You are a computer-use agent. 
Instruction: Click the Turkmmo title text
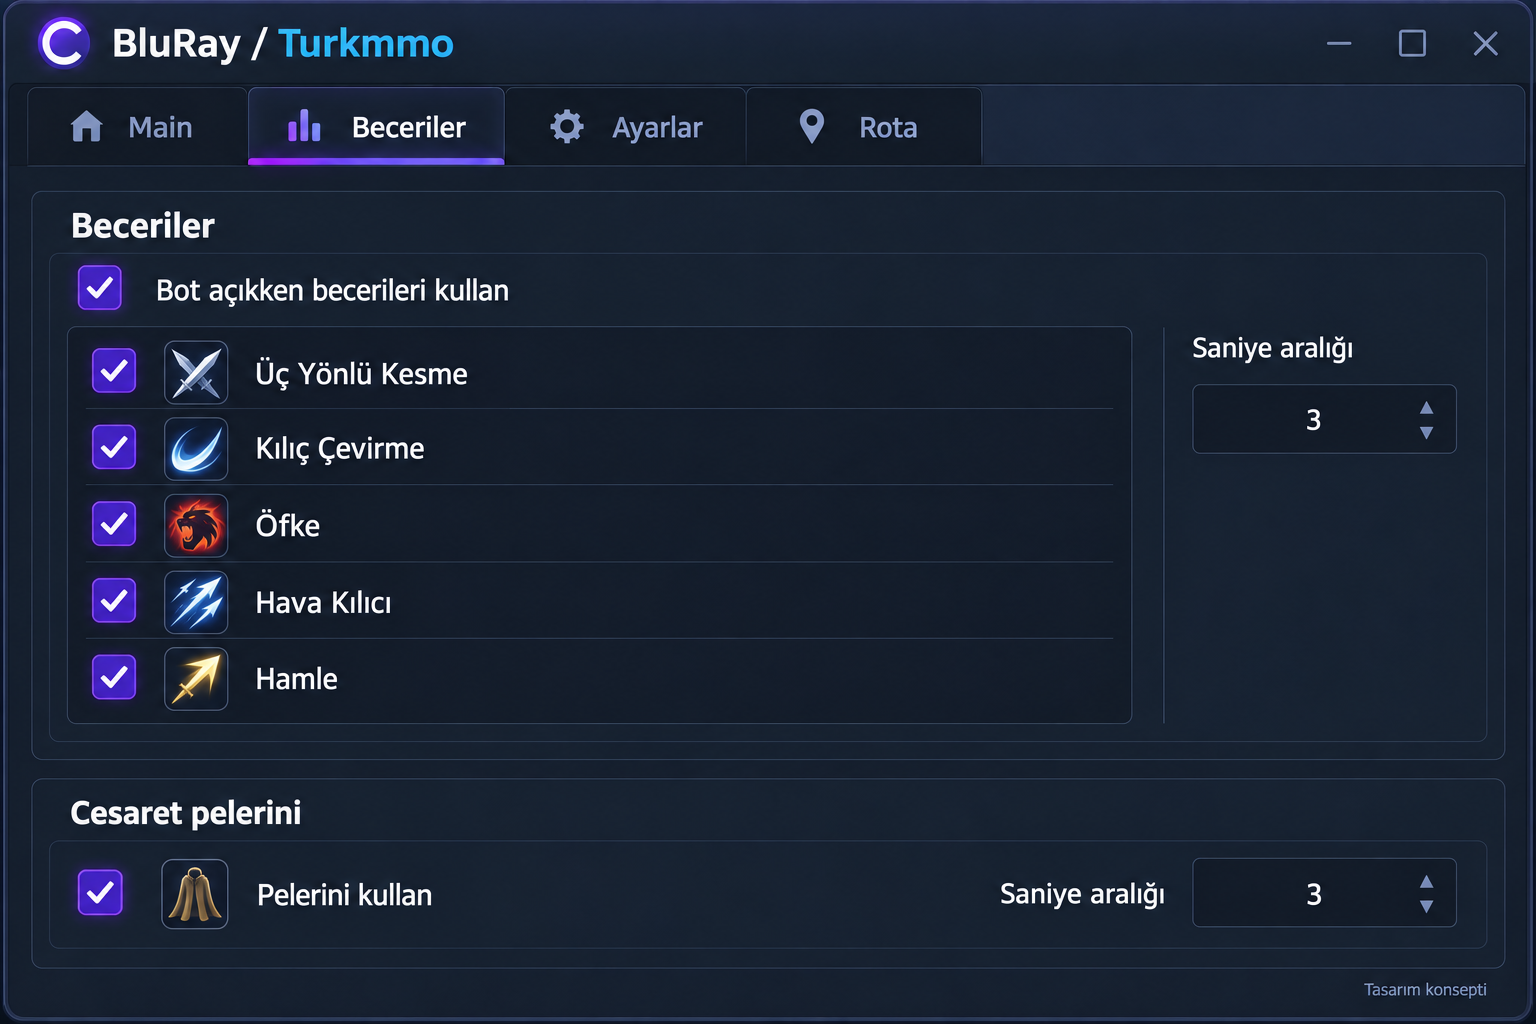tap(366, 43)
